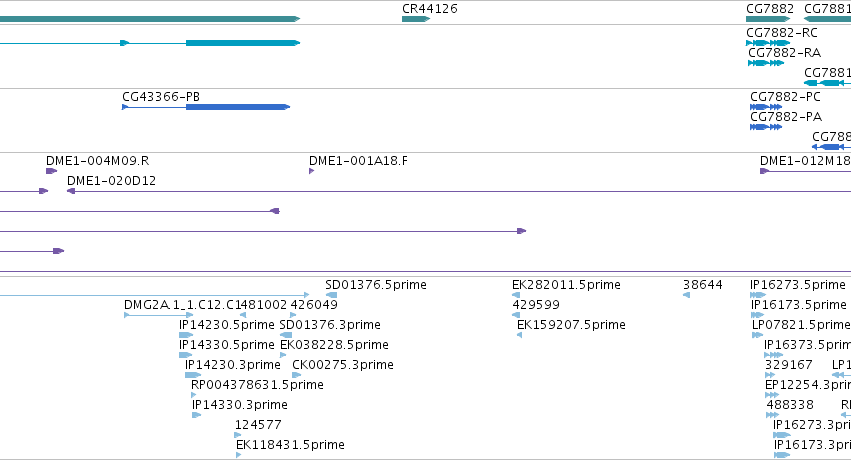Select the LP07821.5prime EST

pyautogui.click(x=758, y=335)
